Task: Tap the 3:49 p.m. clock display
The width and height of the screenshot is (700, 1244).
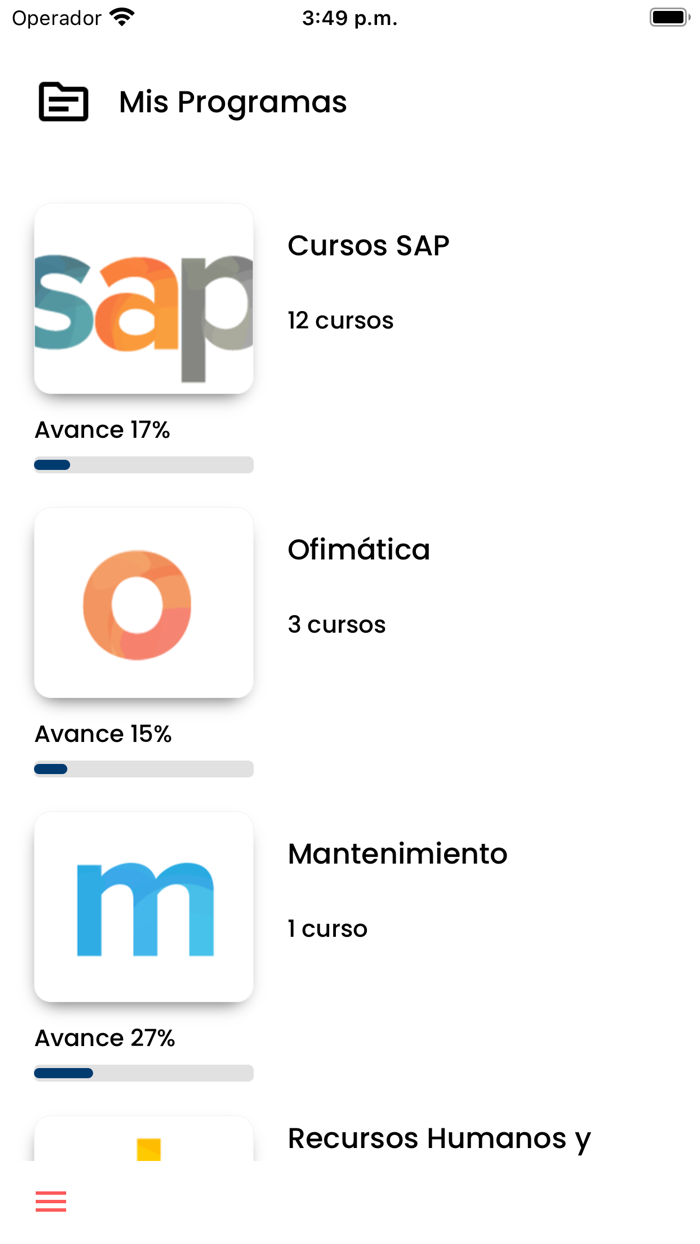Action: point(349,16)
